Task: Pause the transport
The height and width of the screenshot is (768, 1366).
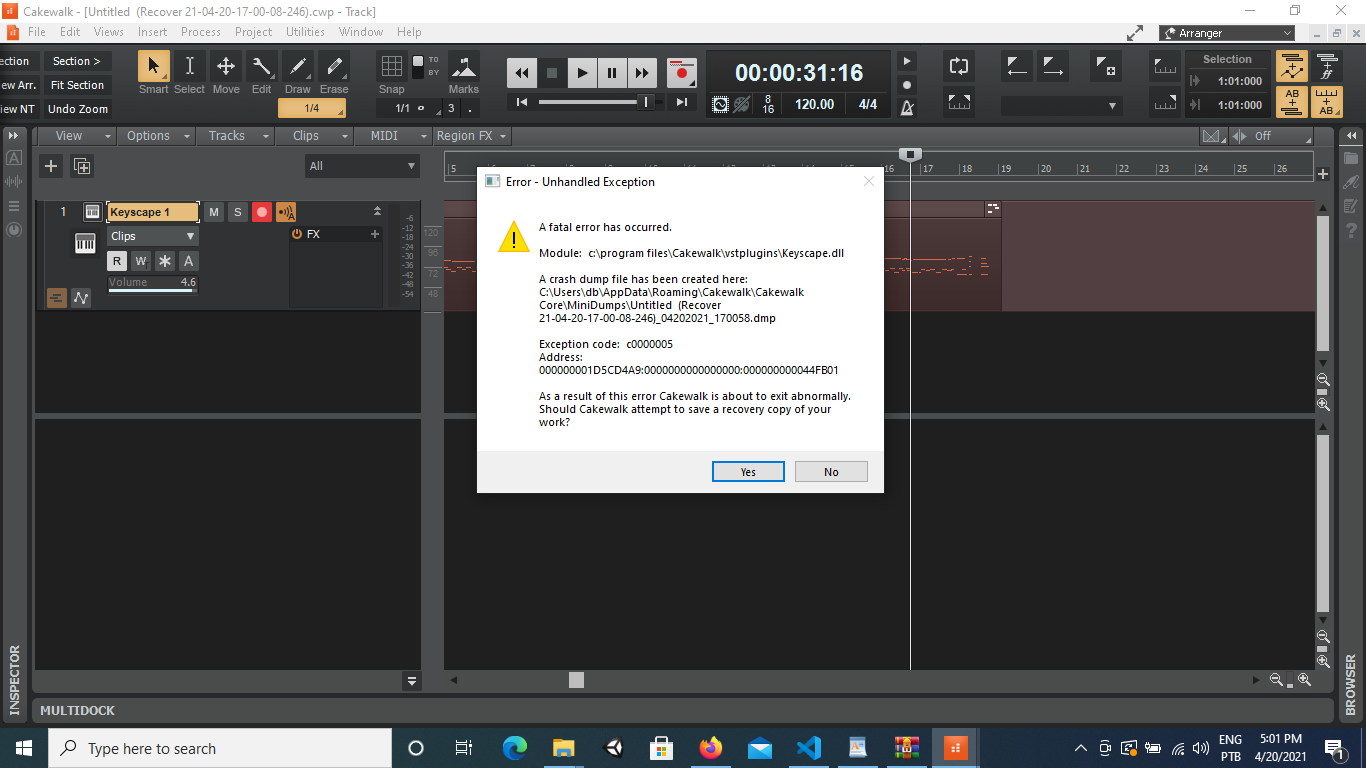Action: pos(612,72)
